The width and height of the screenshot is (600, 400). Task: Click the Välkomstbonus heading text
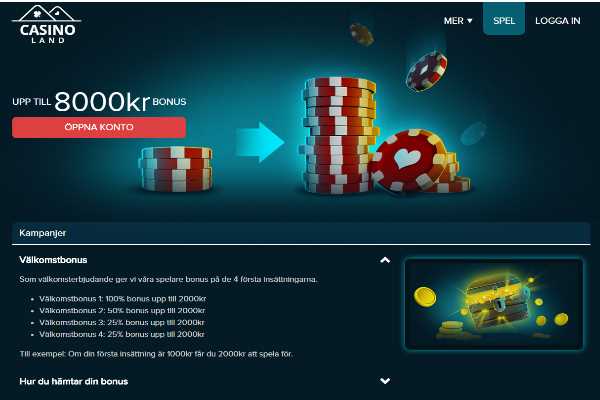[53, 260]
